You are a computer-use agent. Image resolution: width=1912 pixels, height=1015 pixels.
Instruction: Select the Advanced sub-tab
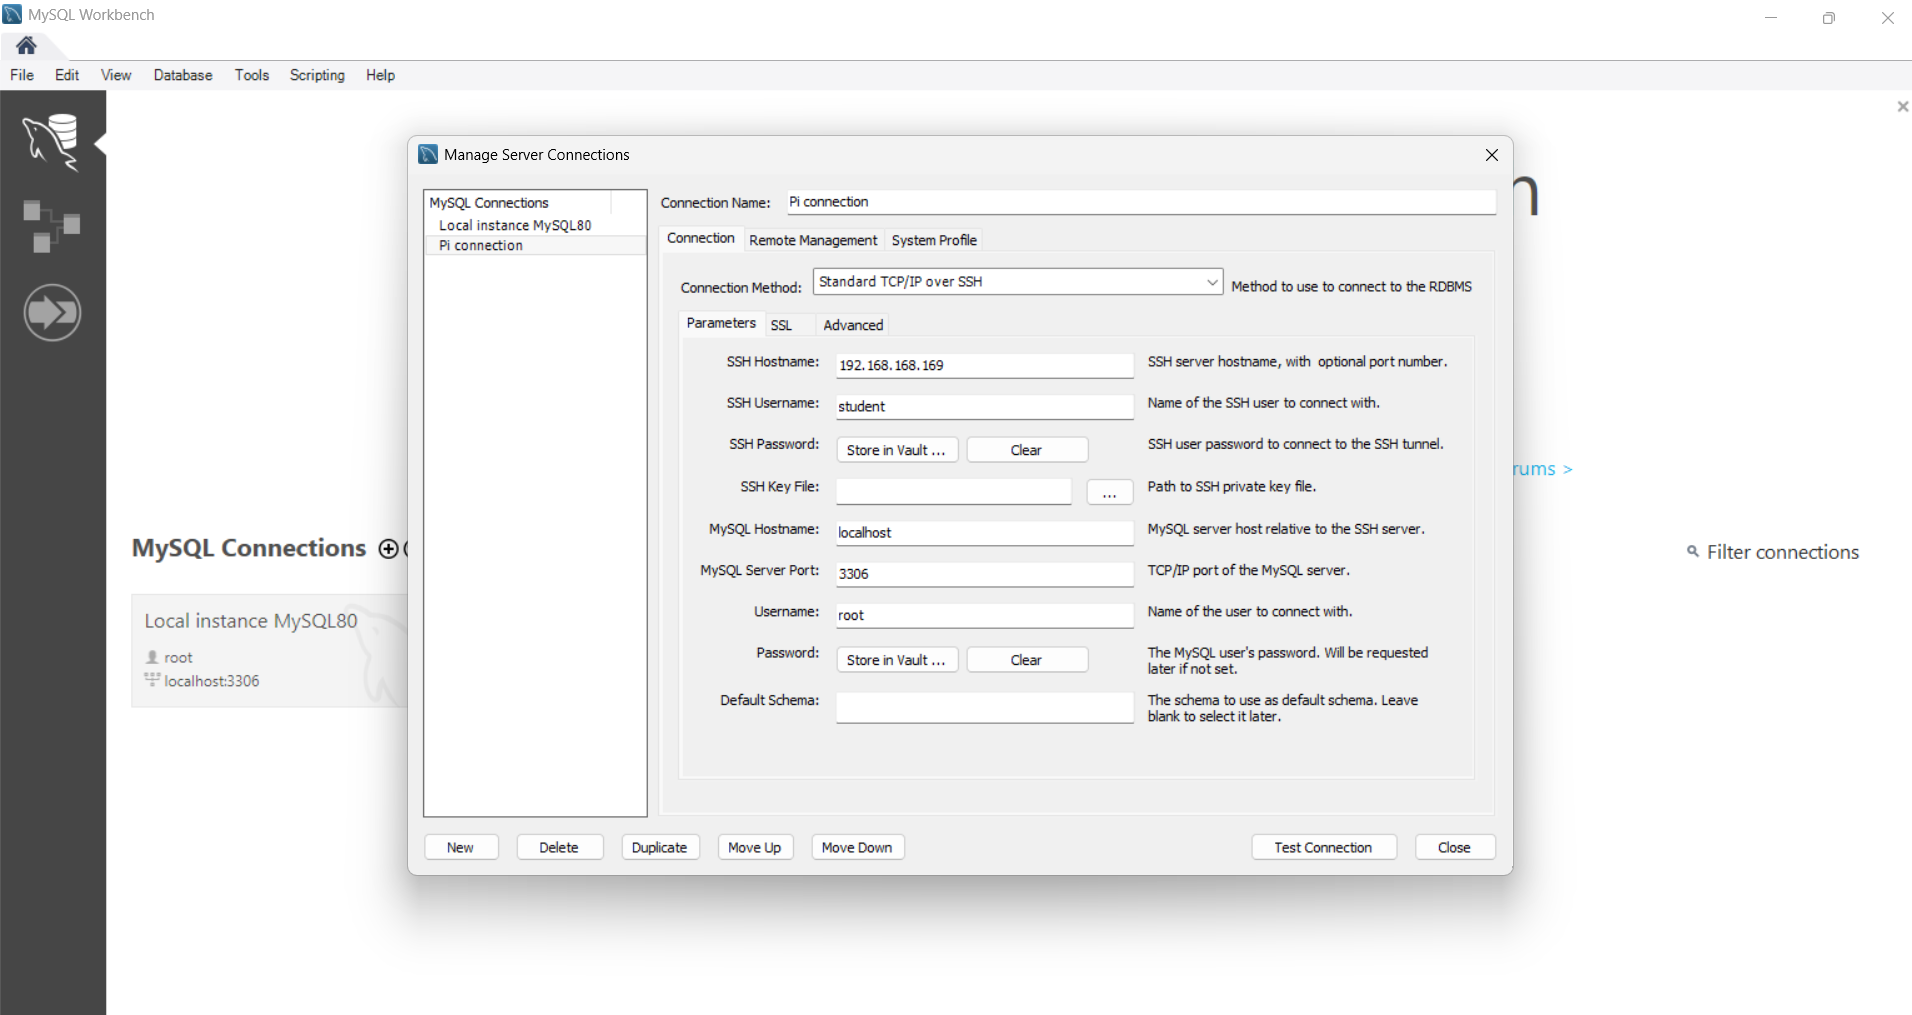point(853,325)
